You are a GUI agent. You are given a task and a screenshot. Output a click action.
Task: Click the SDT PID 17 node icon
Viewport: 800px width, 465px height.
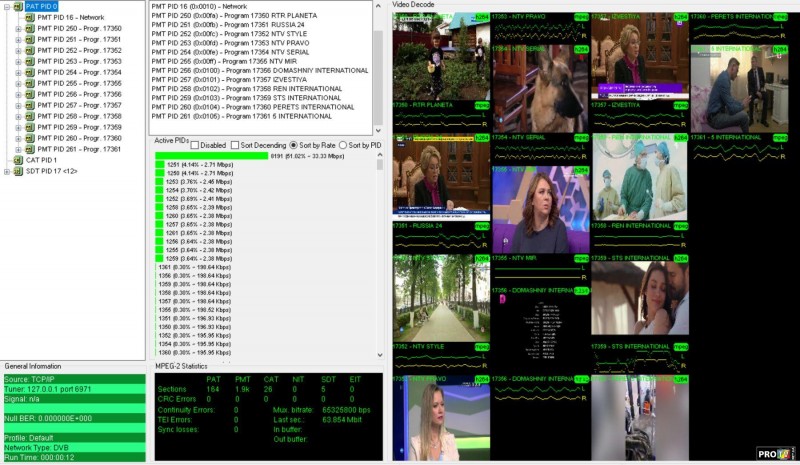(x=19, y=171)
